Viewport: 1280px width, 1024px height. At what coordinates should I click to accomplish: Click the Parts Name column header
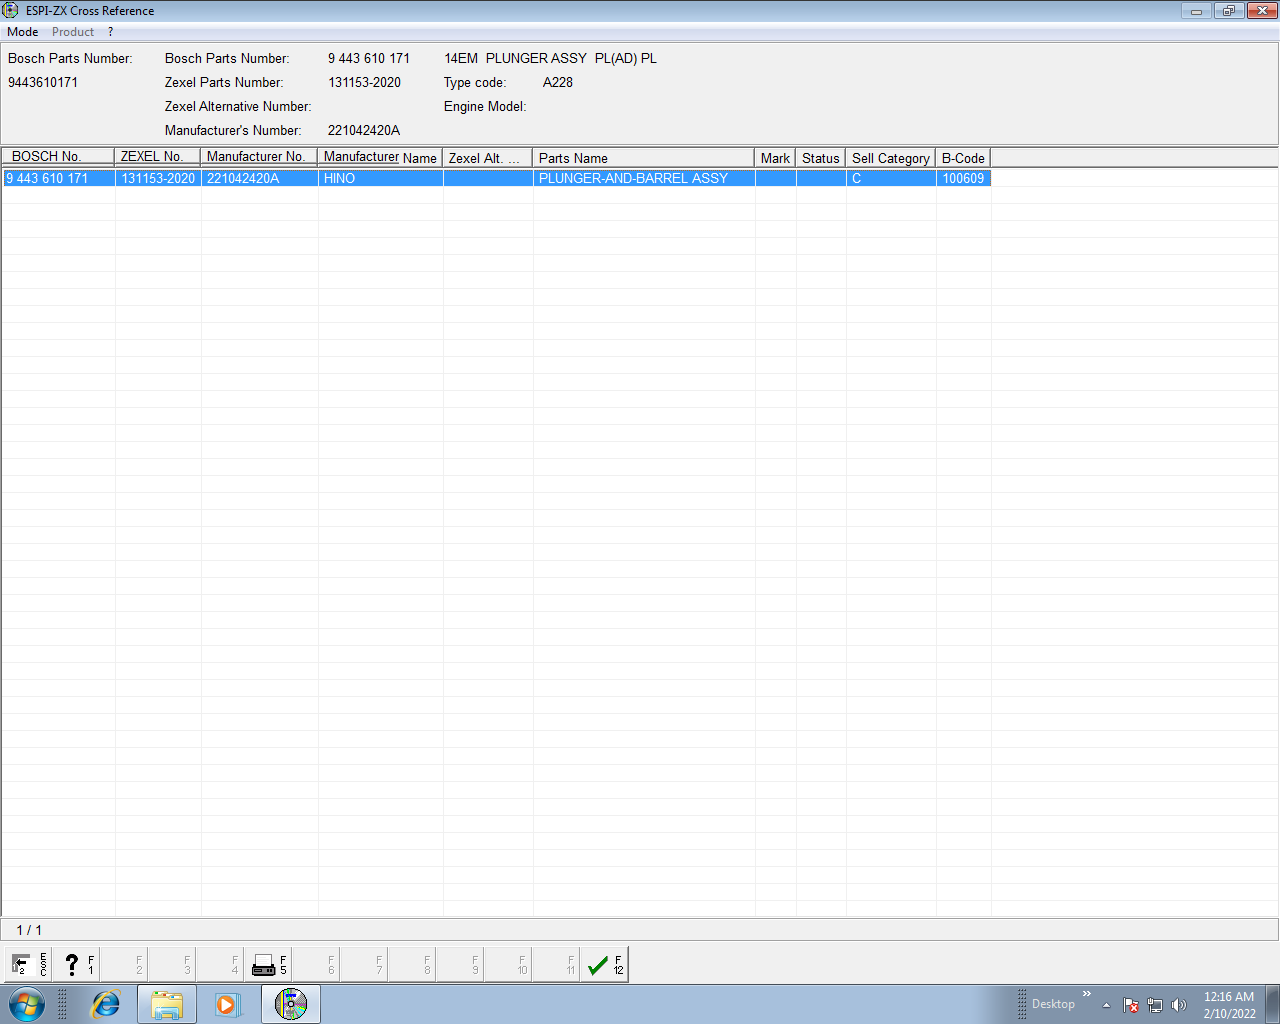(x=643, y=158)
